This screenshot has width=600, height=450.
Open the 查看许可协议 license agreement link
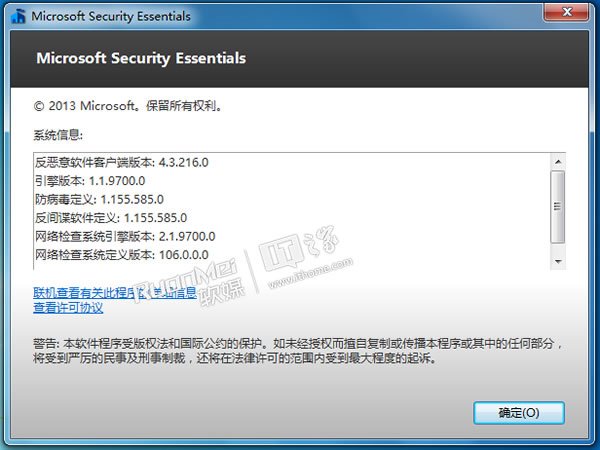pyautogui.click(x=68, y=308)
